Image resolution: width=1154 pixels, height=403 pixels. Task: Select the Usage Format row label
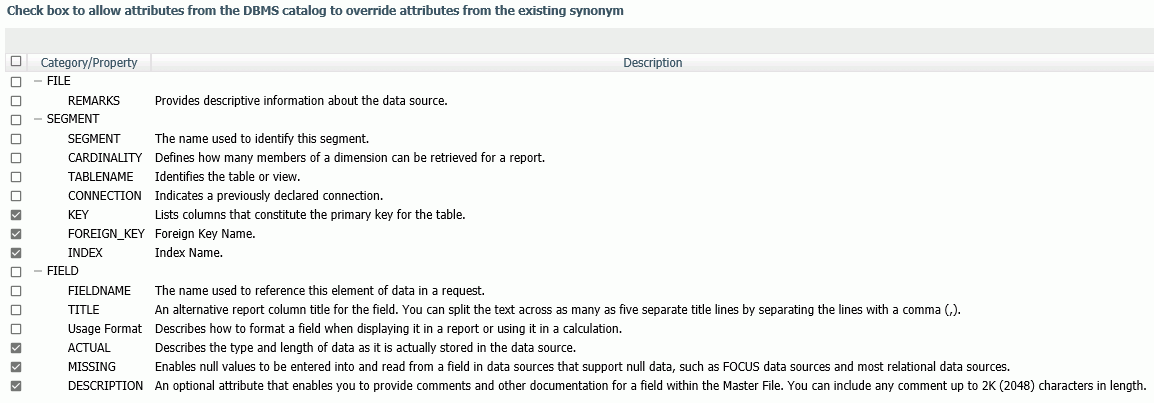(105, 329)
